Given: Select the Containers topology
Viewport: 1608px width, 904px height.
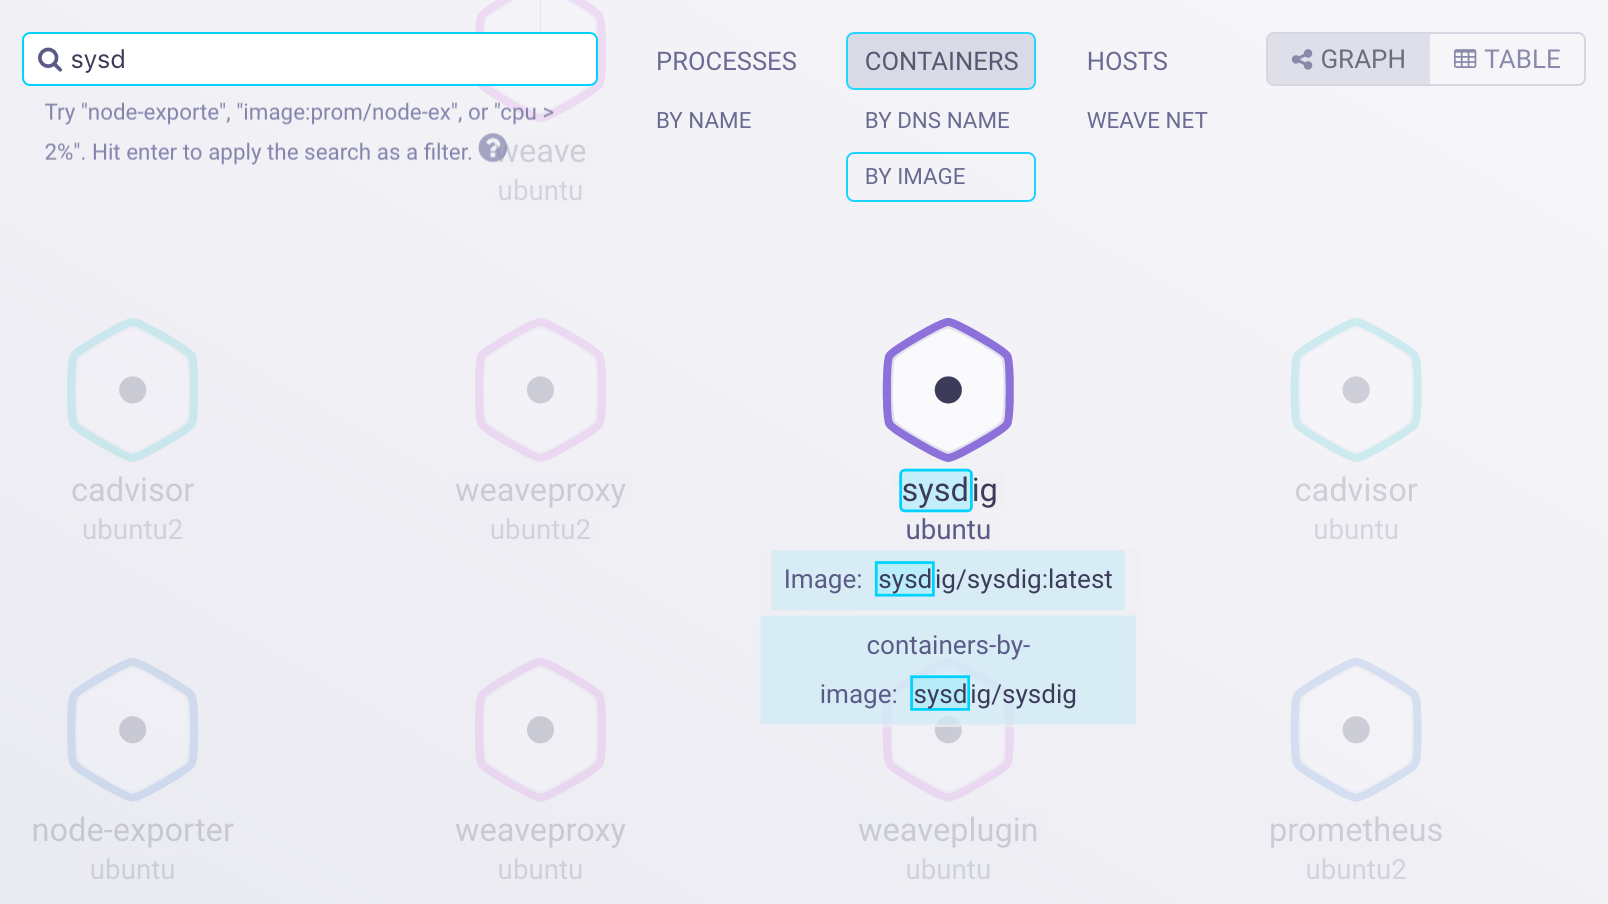Looking at the screenshot, I should (941, 62).
